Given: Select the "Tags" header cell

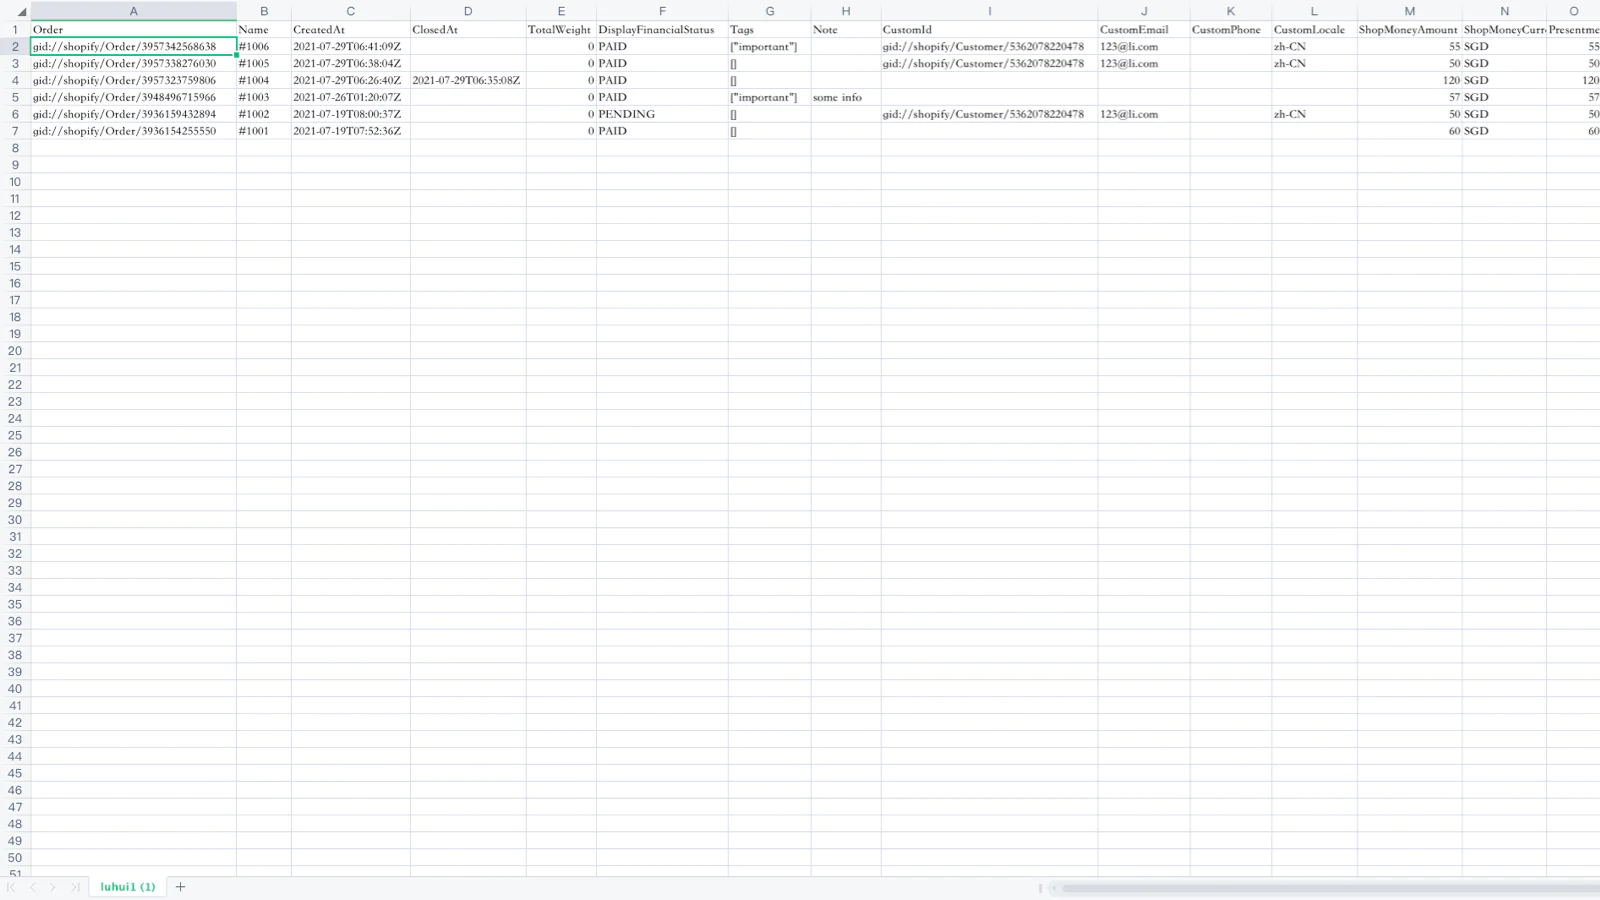Looking at the screenshot, I should tap(770, 30).
